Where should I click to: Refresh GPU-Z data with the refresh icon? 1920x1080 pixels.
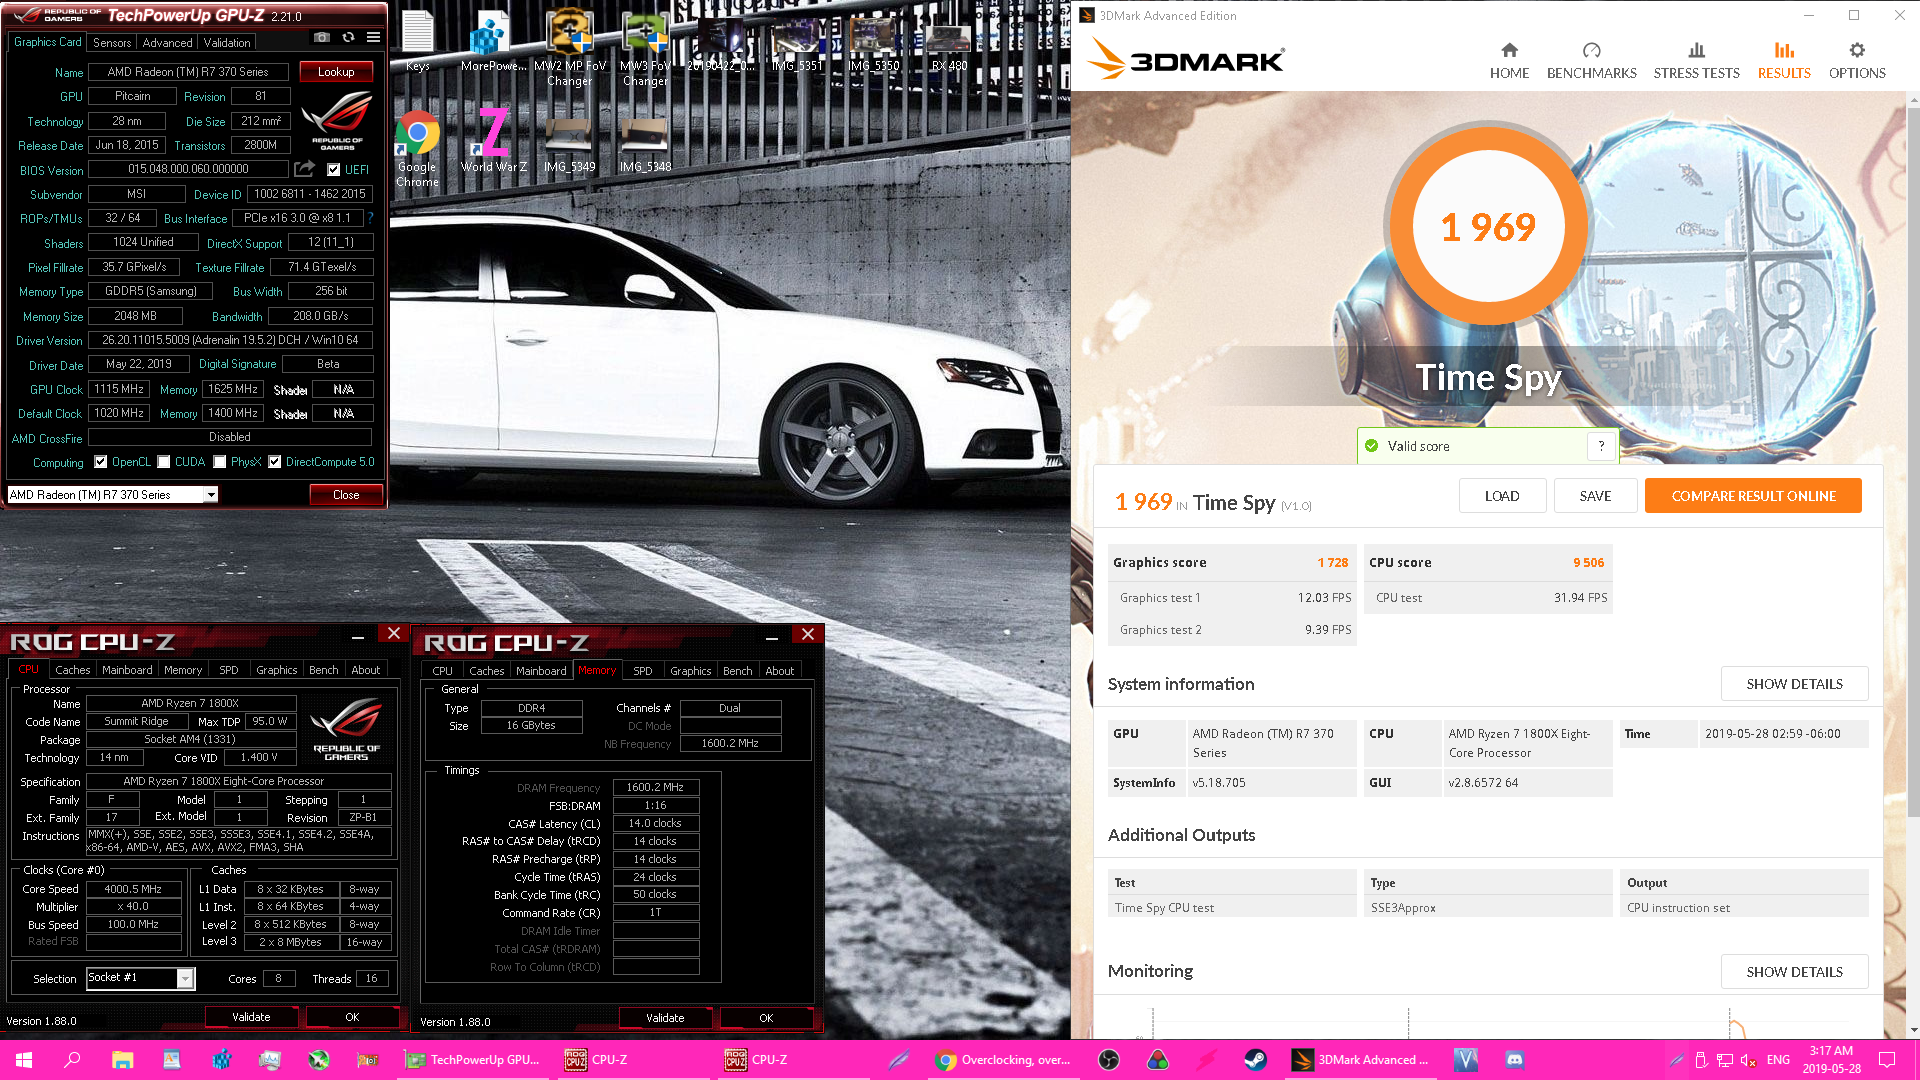(x=348, y=38)
